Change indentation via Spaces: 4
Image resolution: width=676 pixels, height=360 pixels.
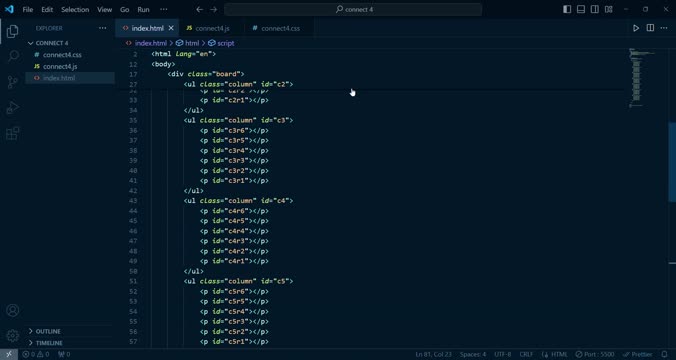(473, 354)
